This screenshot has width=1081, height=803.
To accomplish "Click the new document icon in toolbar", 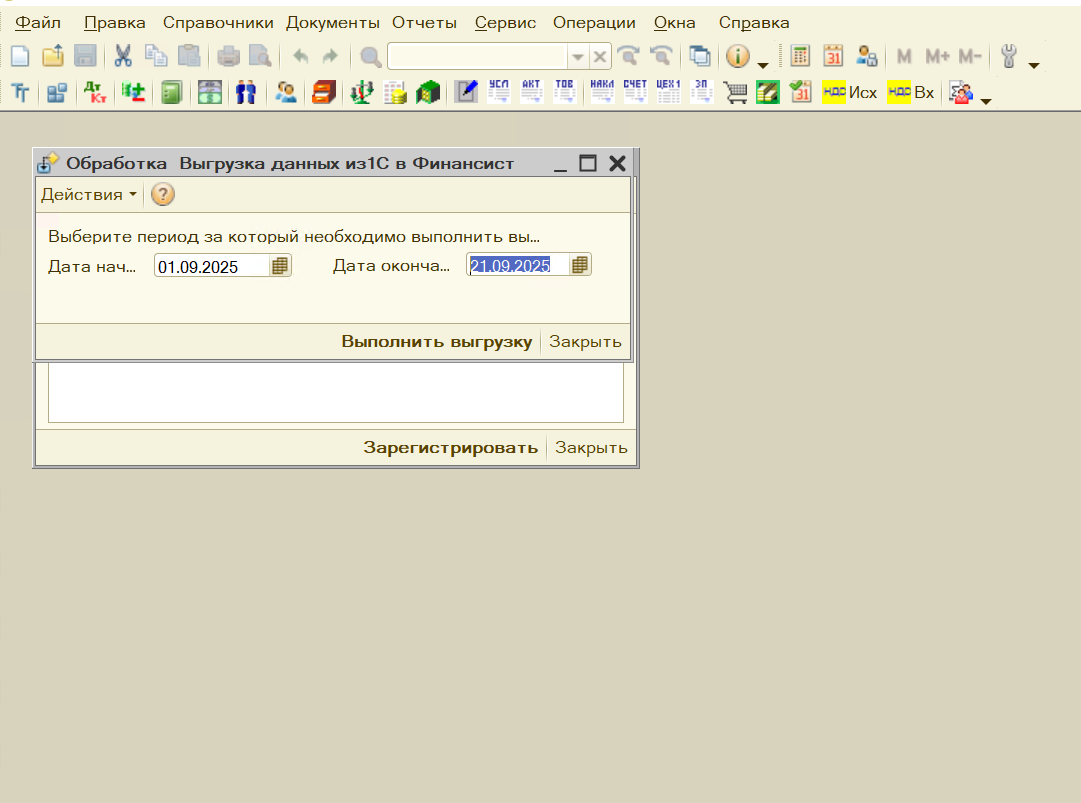I will point(20,57).
